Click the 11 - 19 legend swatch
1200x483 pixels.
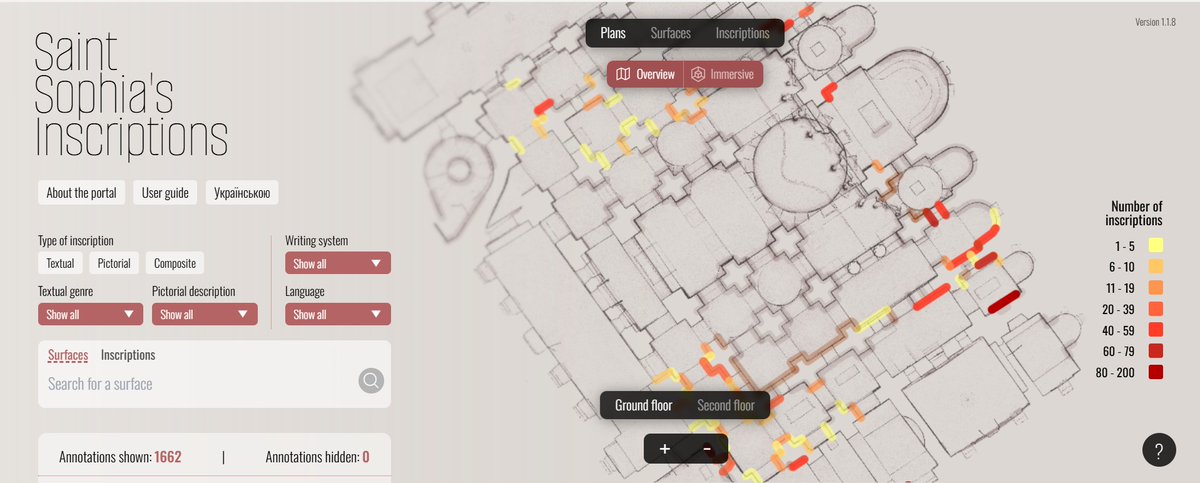[1156, 287]
